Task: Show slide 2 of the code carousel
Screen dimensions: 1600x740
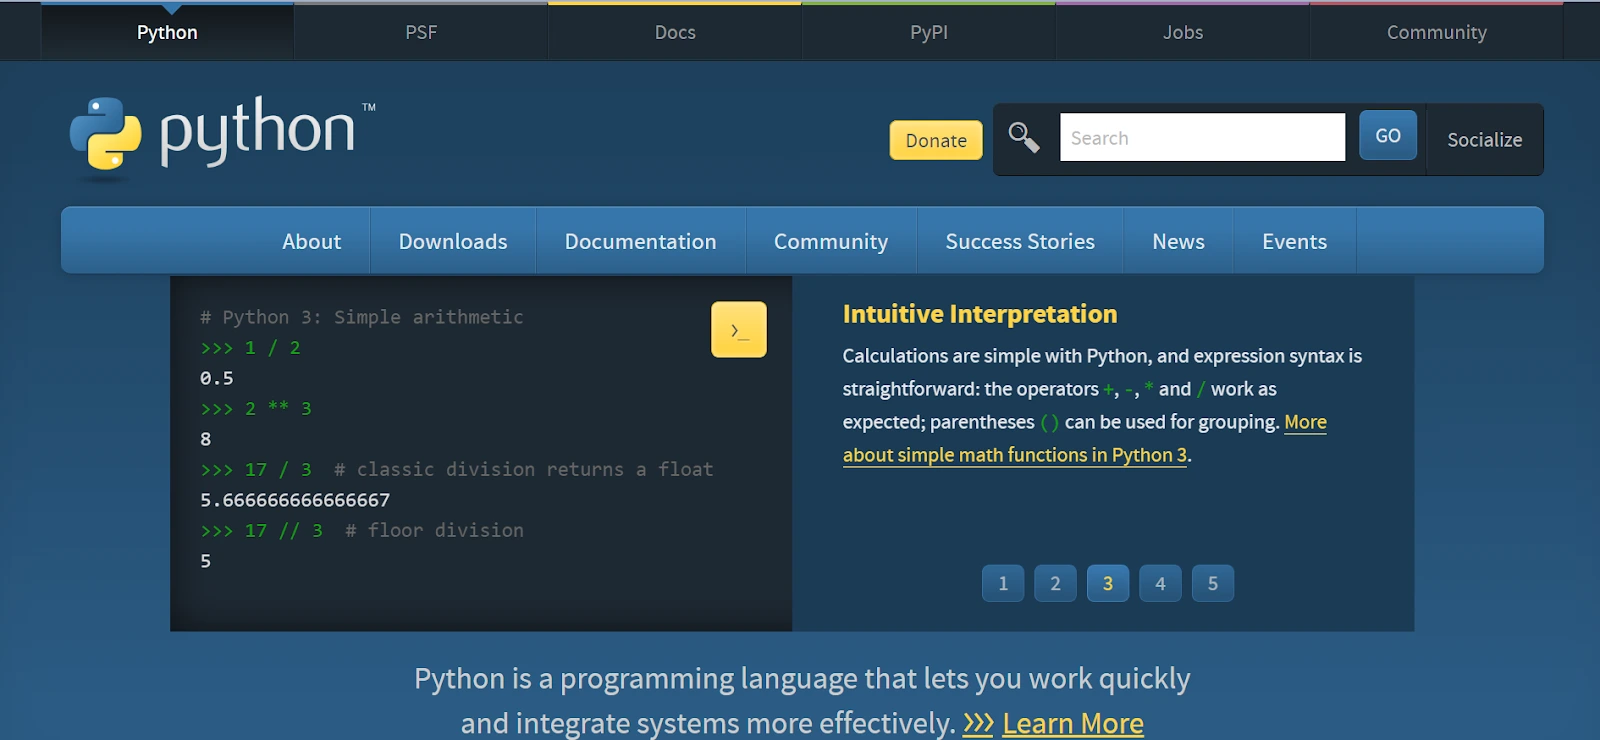Action: point(1055,583)
